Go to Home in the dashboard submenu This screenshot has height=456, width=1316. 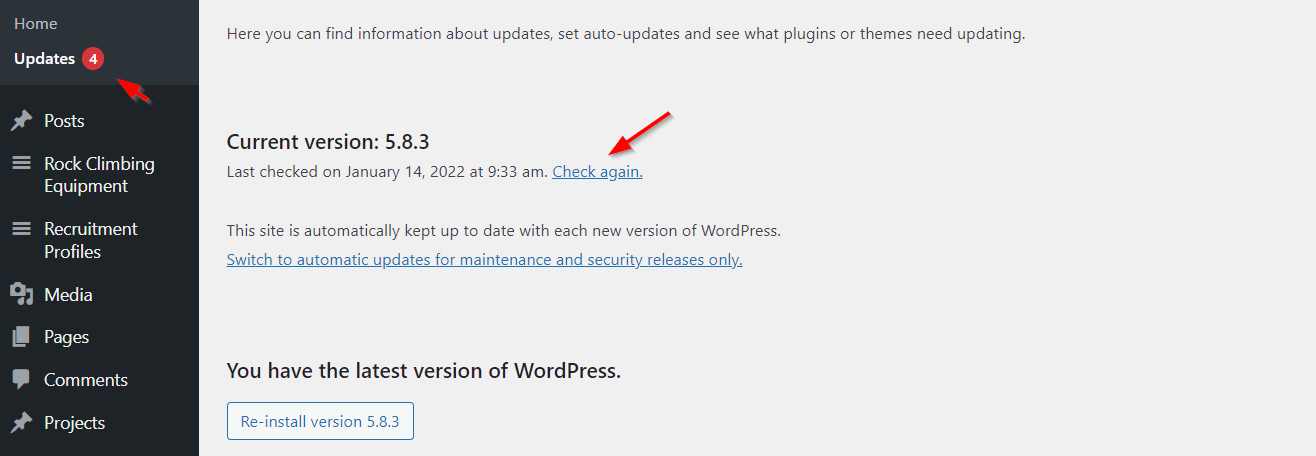point(36,23)
